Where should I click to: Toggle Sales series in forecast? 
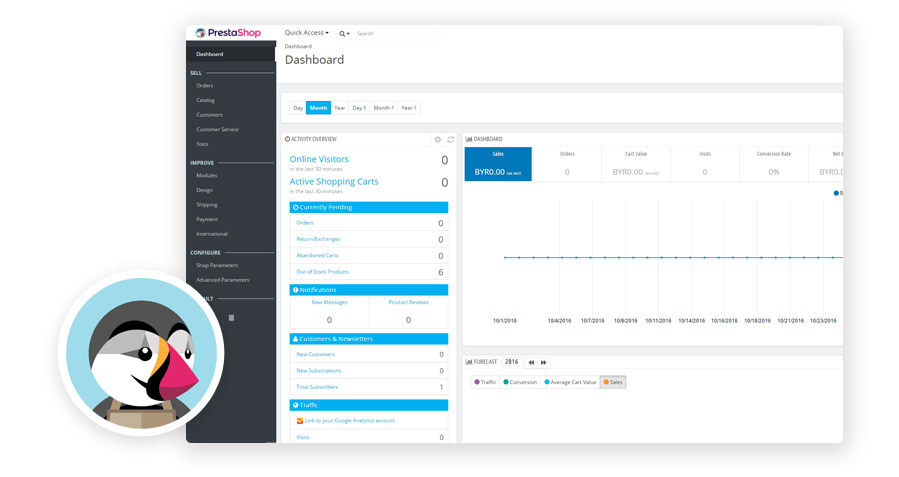coord(613,382)
